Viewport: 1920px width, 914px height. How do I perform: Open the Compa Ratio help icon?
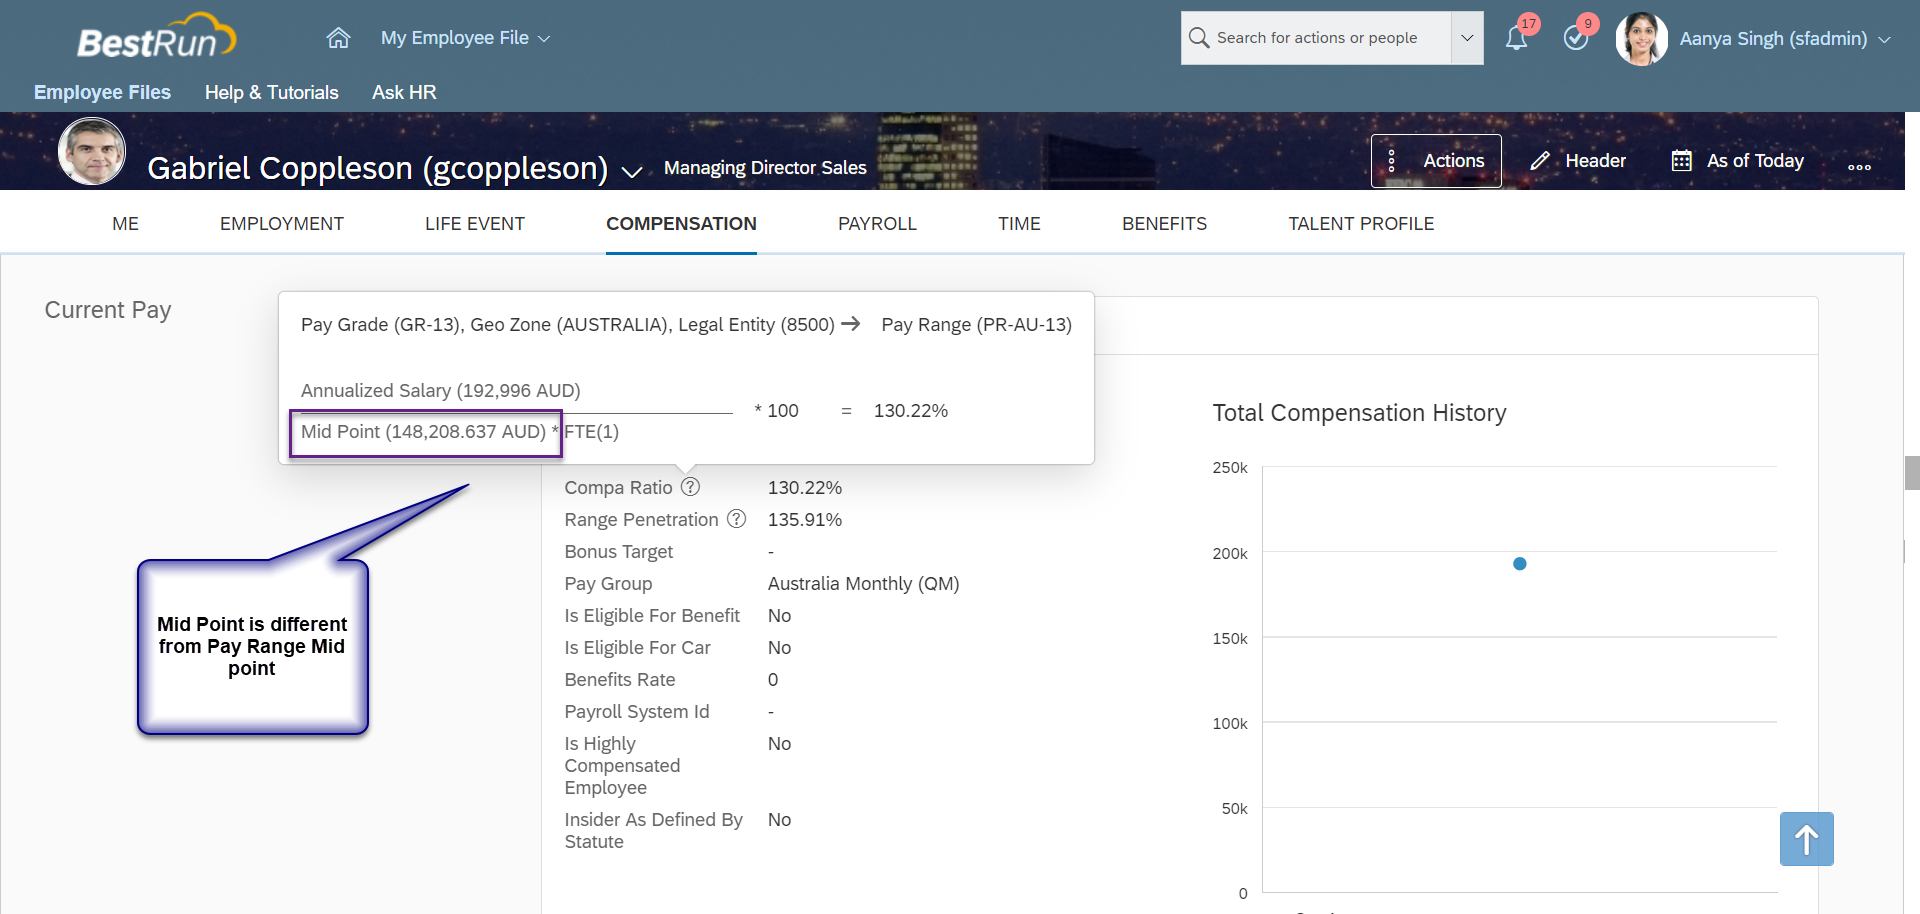[x=690, y=487]
